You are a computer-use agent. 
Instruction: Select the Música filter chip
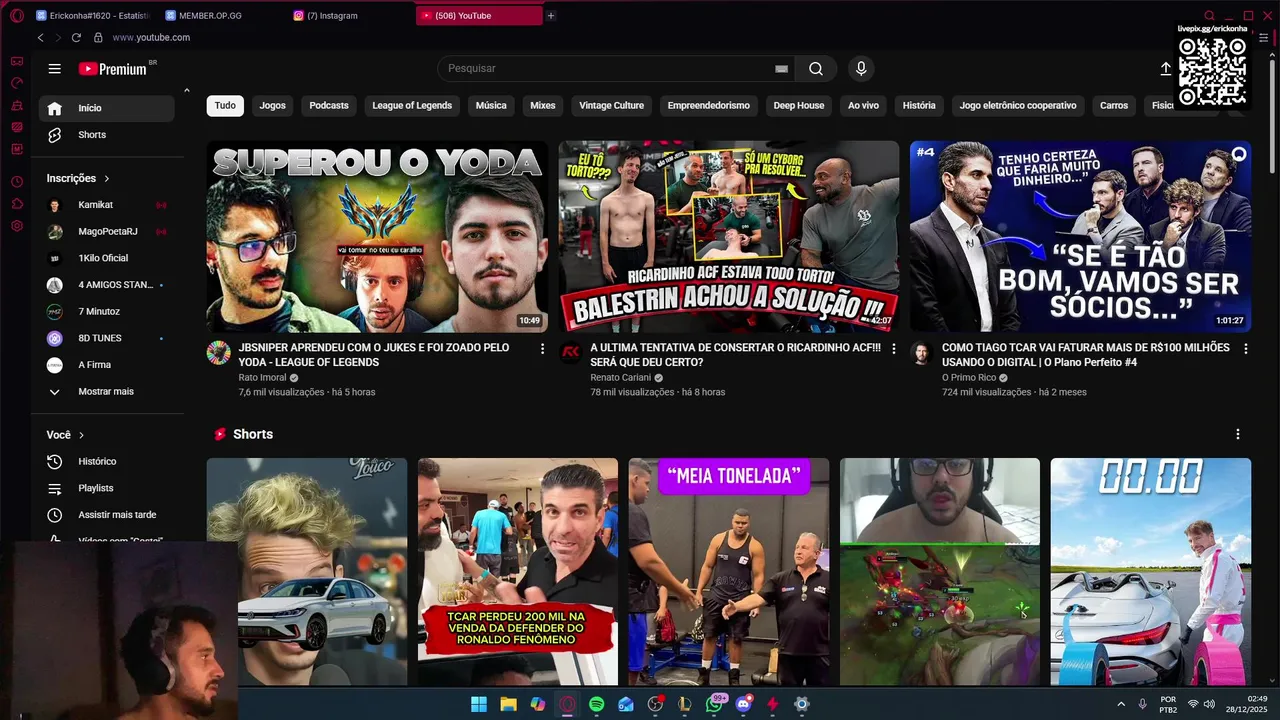pyautogui.click(x=491, y=106)
